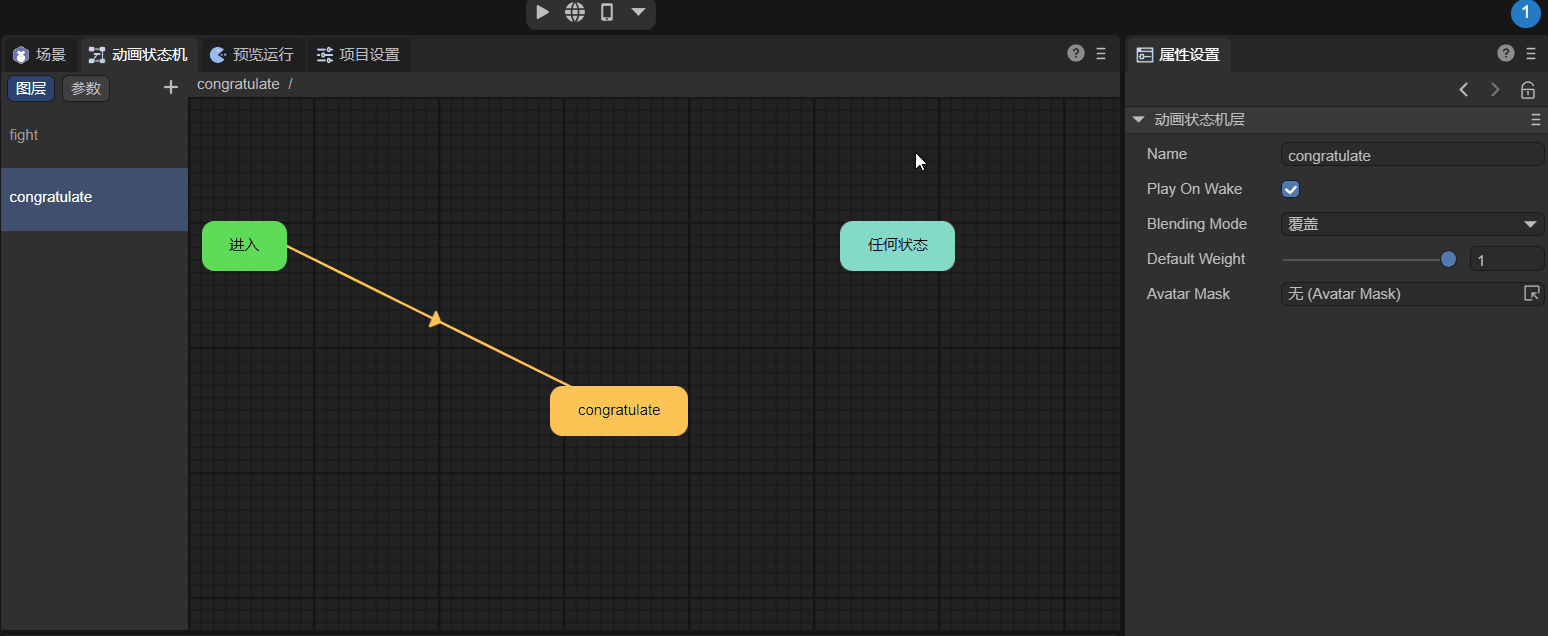Screen dimensions: 1548x636
Task: Click help icon in animation state machine panel
Action: [1076, 54]
